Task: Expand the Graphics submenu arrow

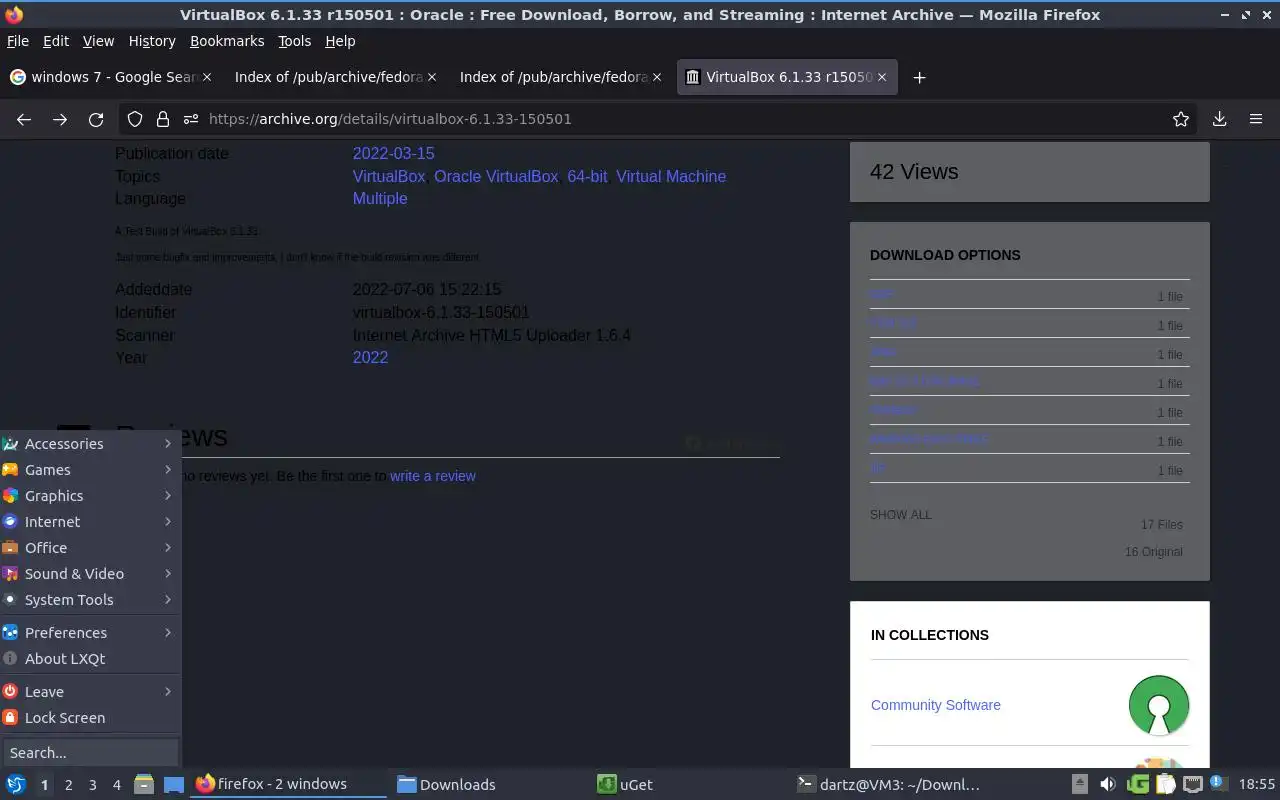Action: 168,495
